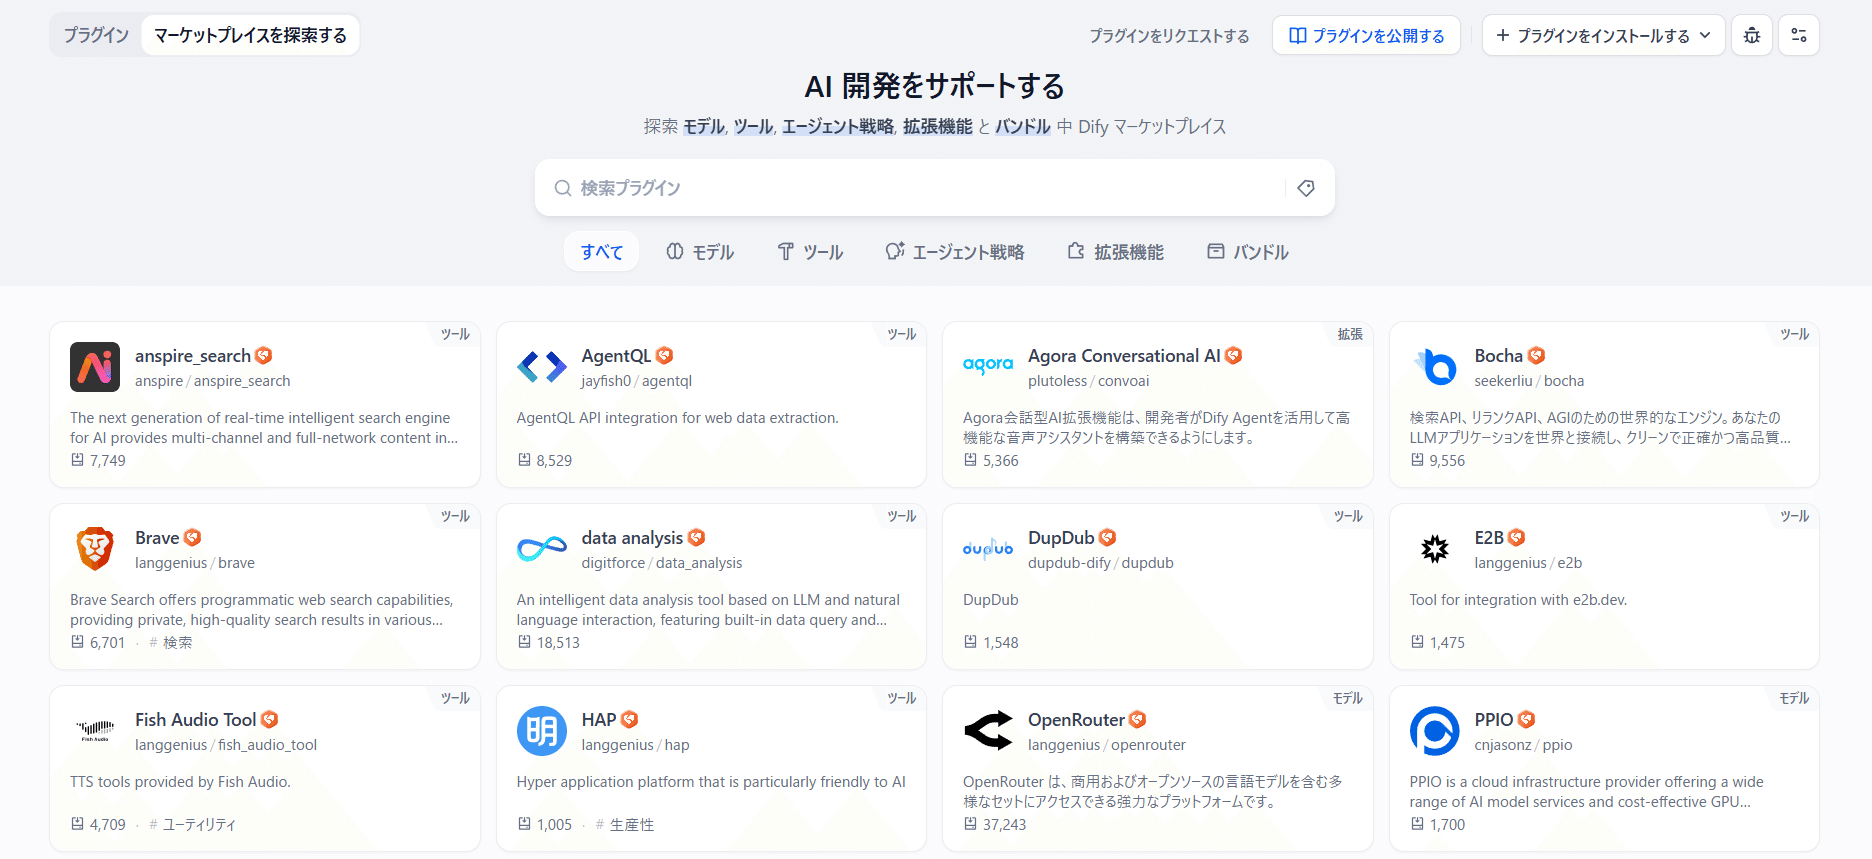Click the DupDub plugin logo
The width and height of the screenshot is (1872, 859).
[x=988, y=549]
